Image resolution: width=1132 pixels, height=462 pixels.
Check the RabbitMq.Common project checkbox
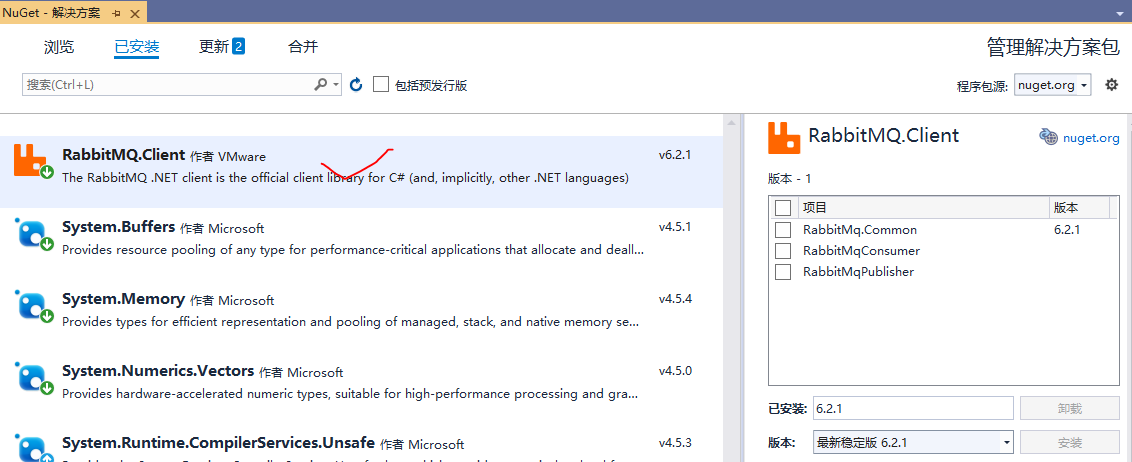[x=783, y=230]
